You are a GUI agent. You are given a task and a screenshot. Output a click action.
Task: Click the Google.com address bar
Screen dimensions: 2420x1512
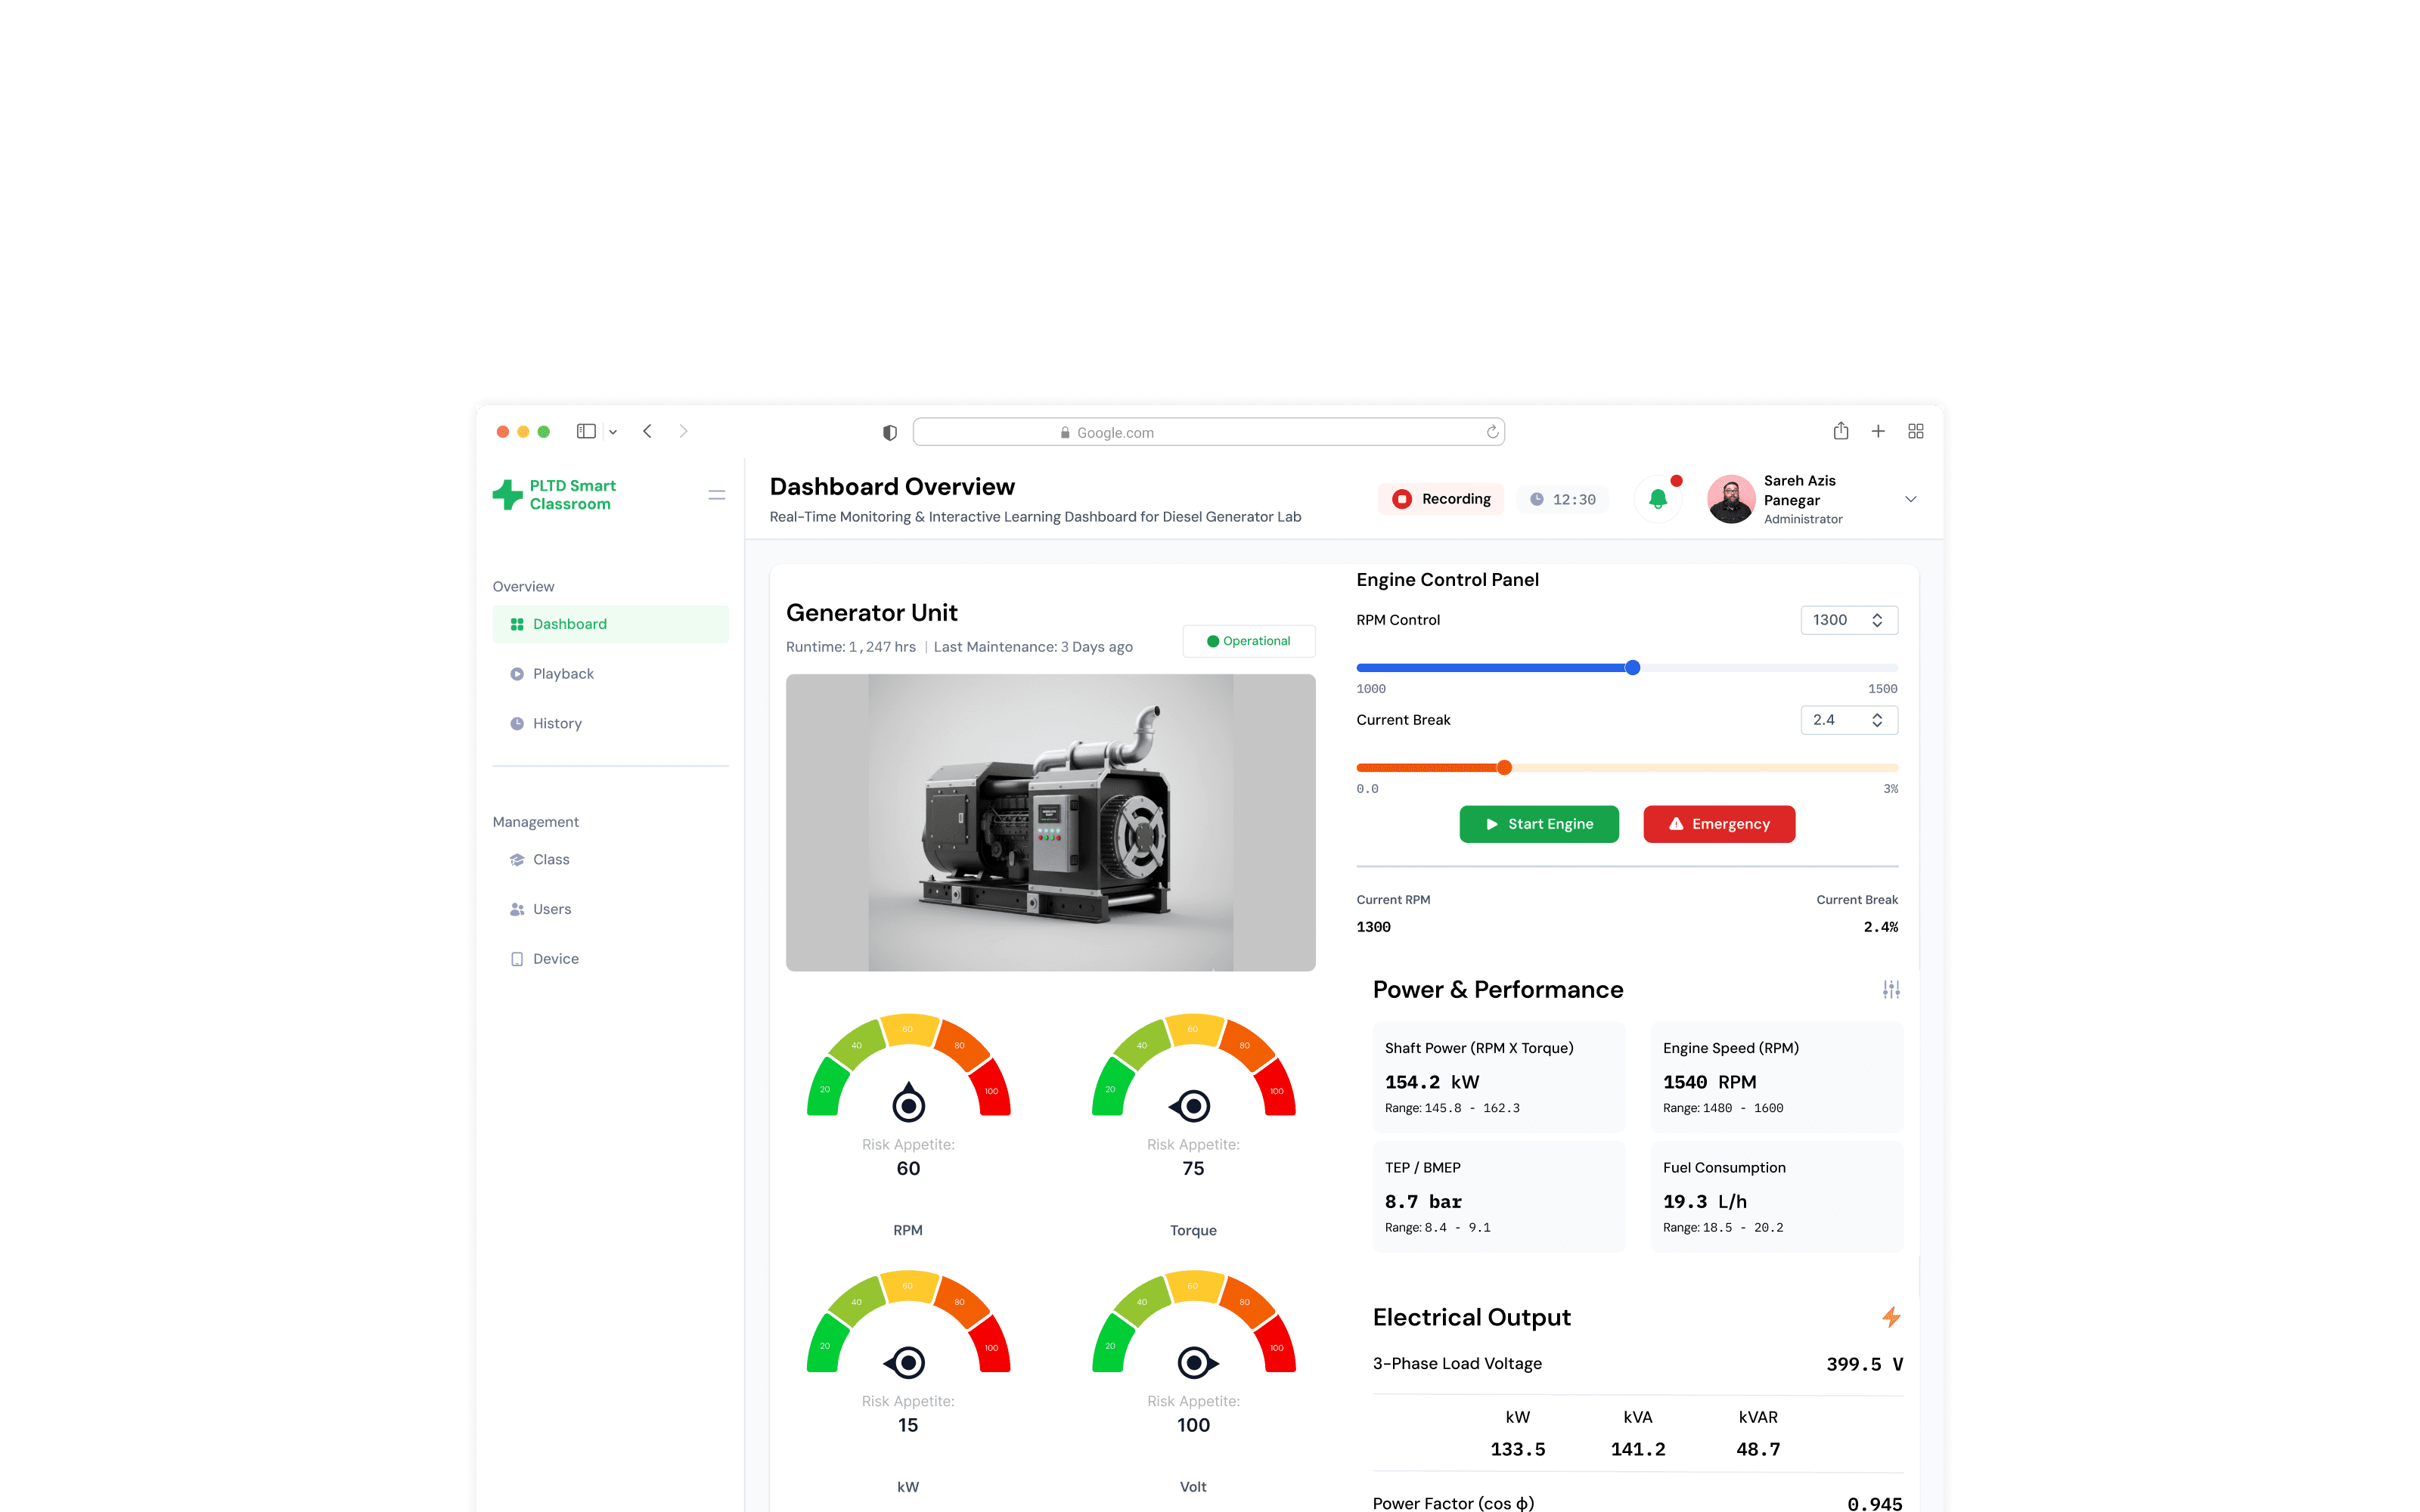1209,432
